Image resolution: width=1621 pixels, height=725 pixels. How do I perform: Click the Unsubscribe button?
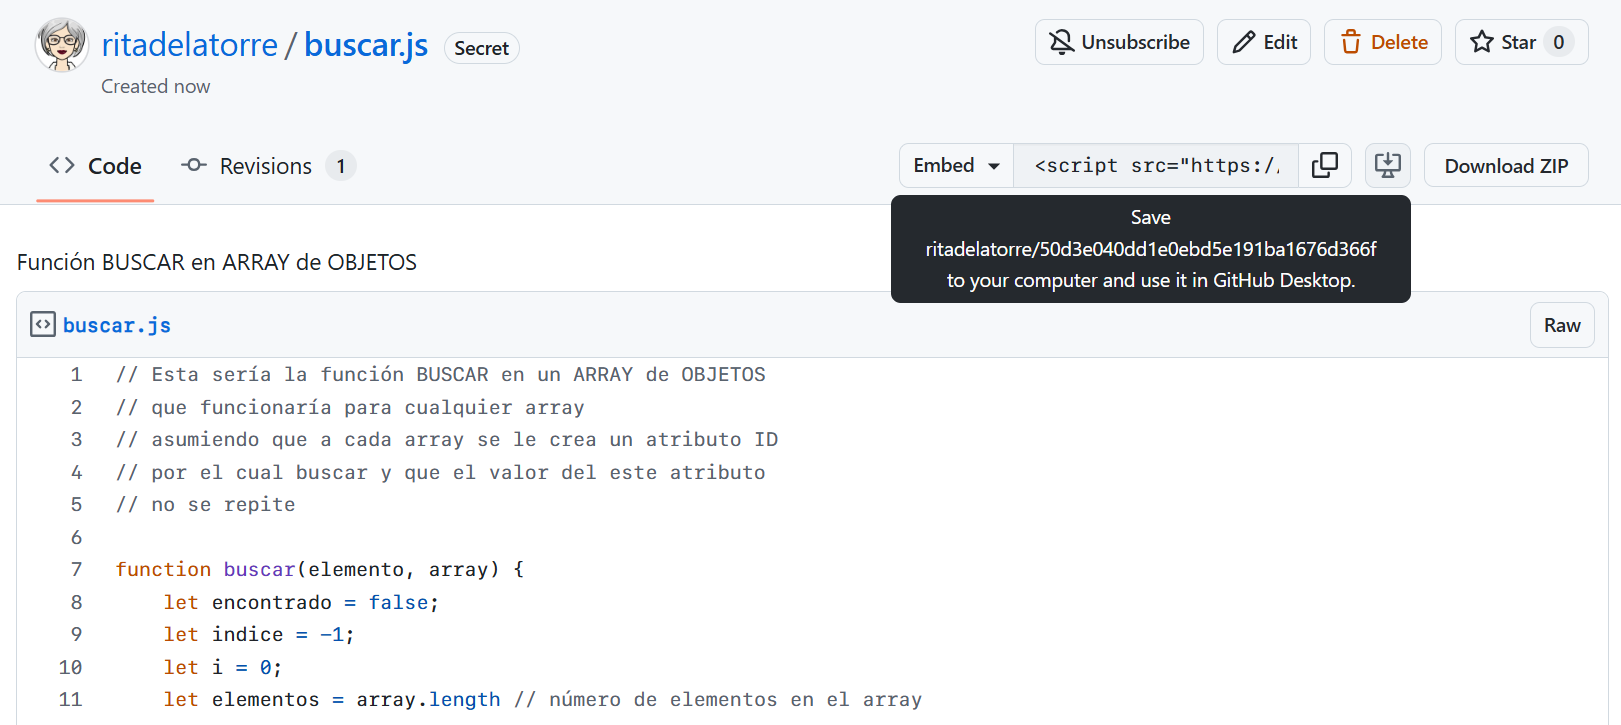click(x=1119, y=42)
